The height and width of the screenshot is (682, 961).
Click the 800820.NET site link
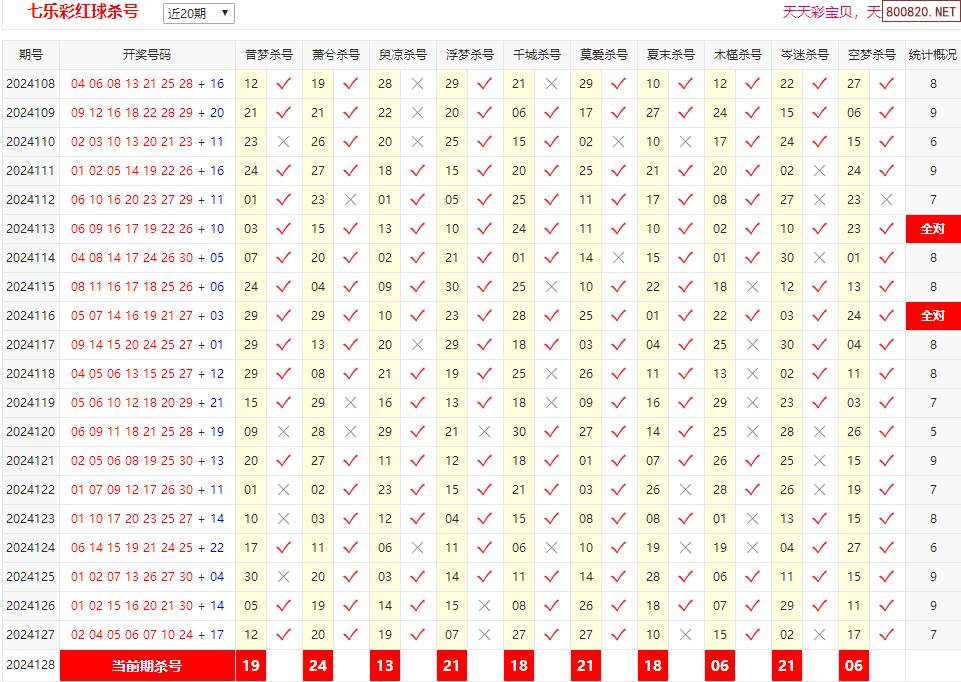pos(921,12)
